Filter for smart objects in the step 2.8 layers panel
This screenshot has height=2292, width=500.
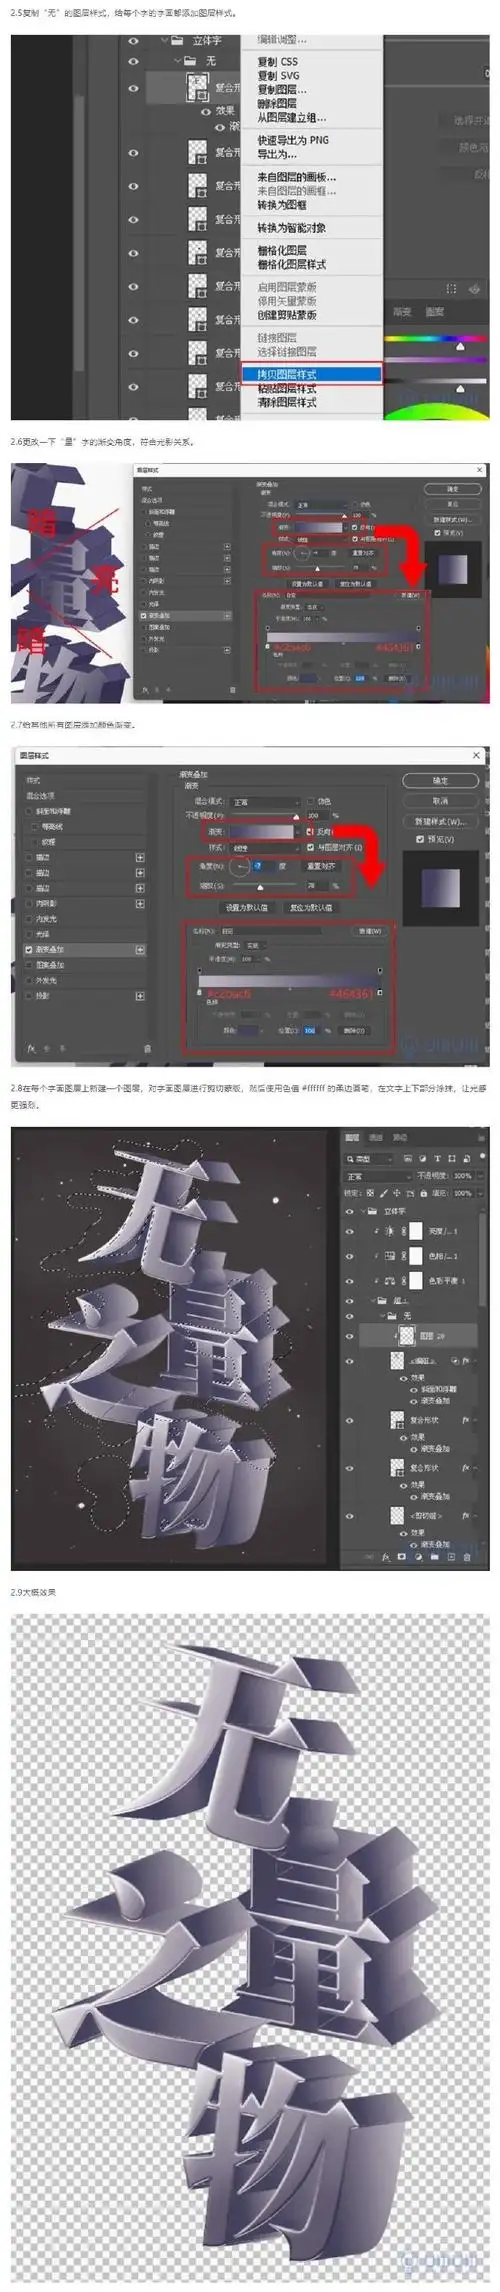467,1158
